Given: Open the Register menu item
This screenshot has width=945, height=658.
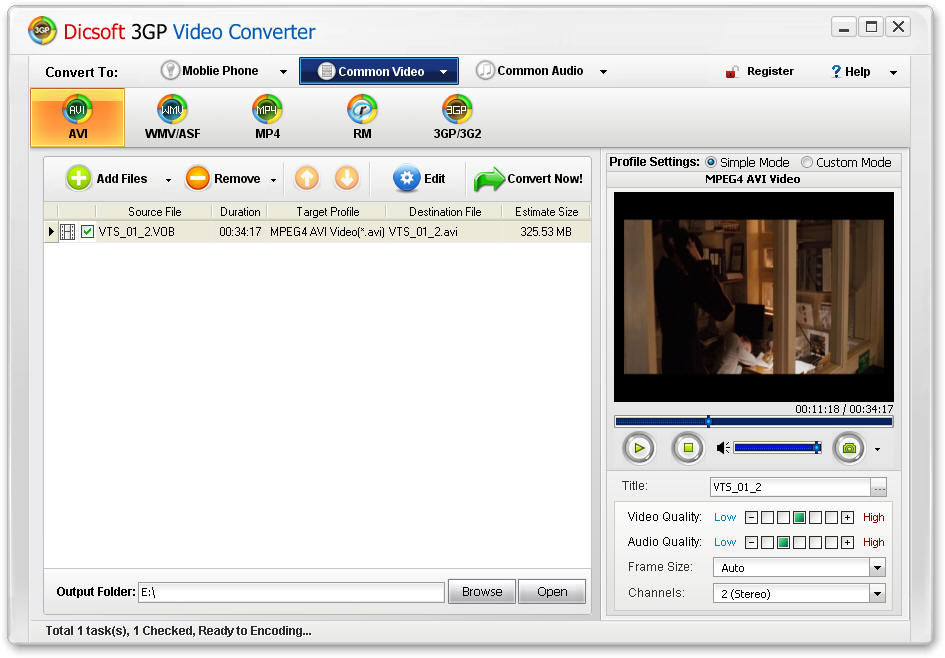Looking at the screenshot, I should 759,72.
